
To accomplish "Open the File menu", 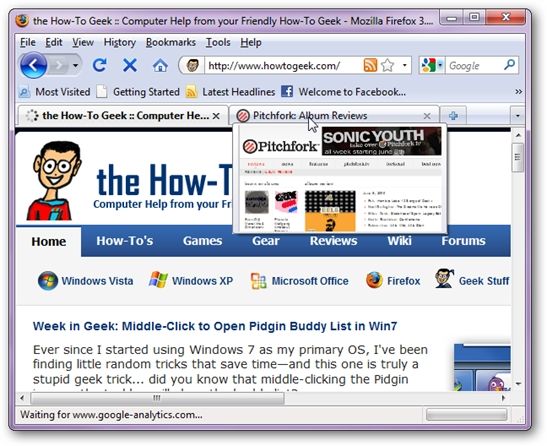I will [x=28, y=42].
